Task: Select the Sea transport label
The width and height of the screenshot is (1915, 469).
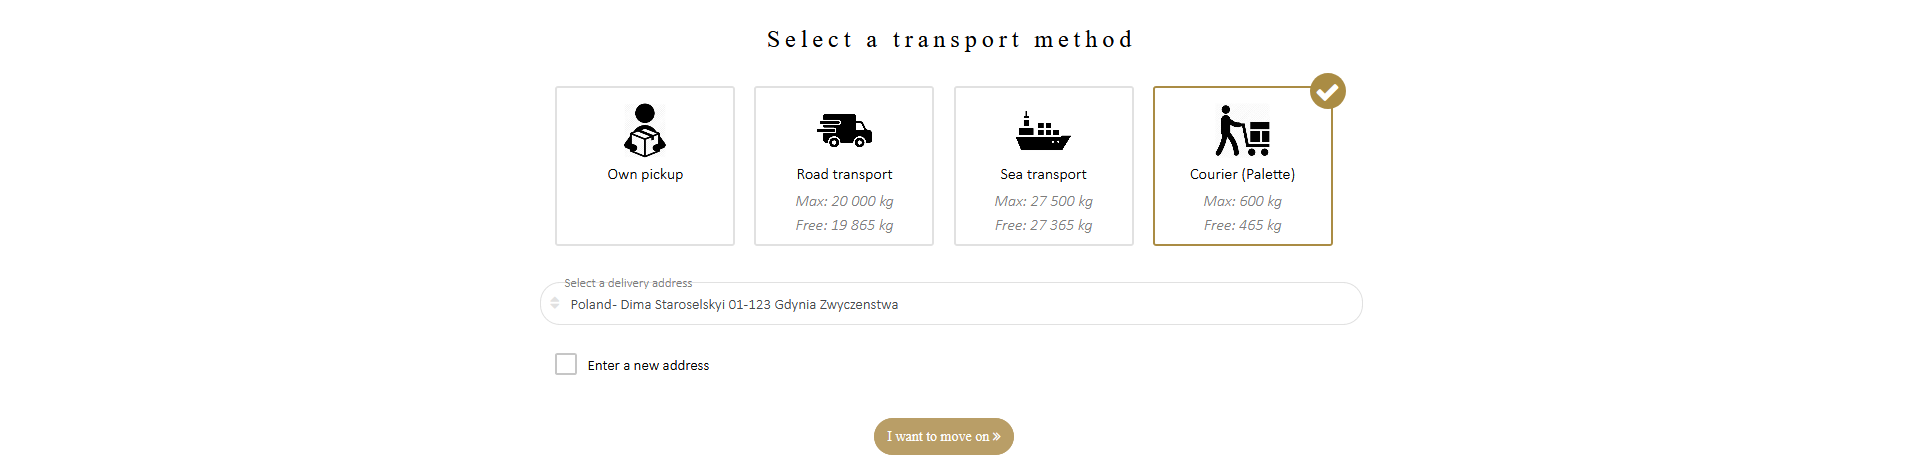Action: [1043, 174]
